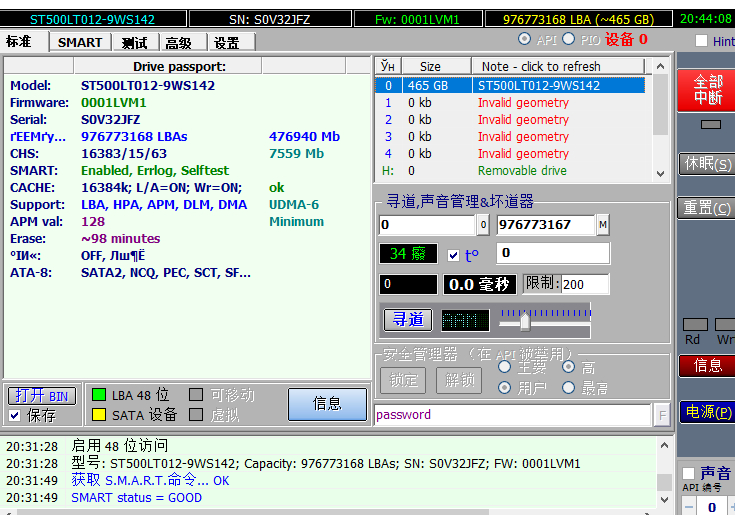Click the 休眠(S) button
The image size is (735, 515).
(x=708, y=164)
